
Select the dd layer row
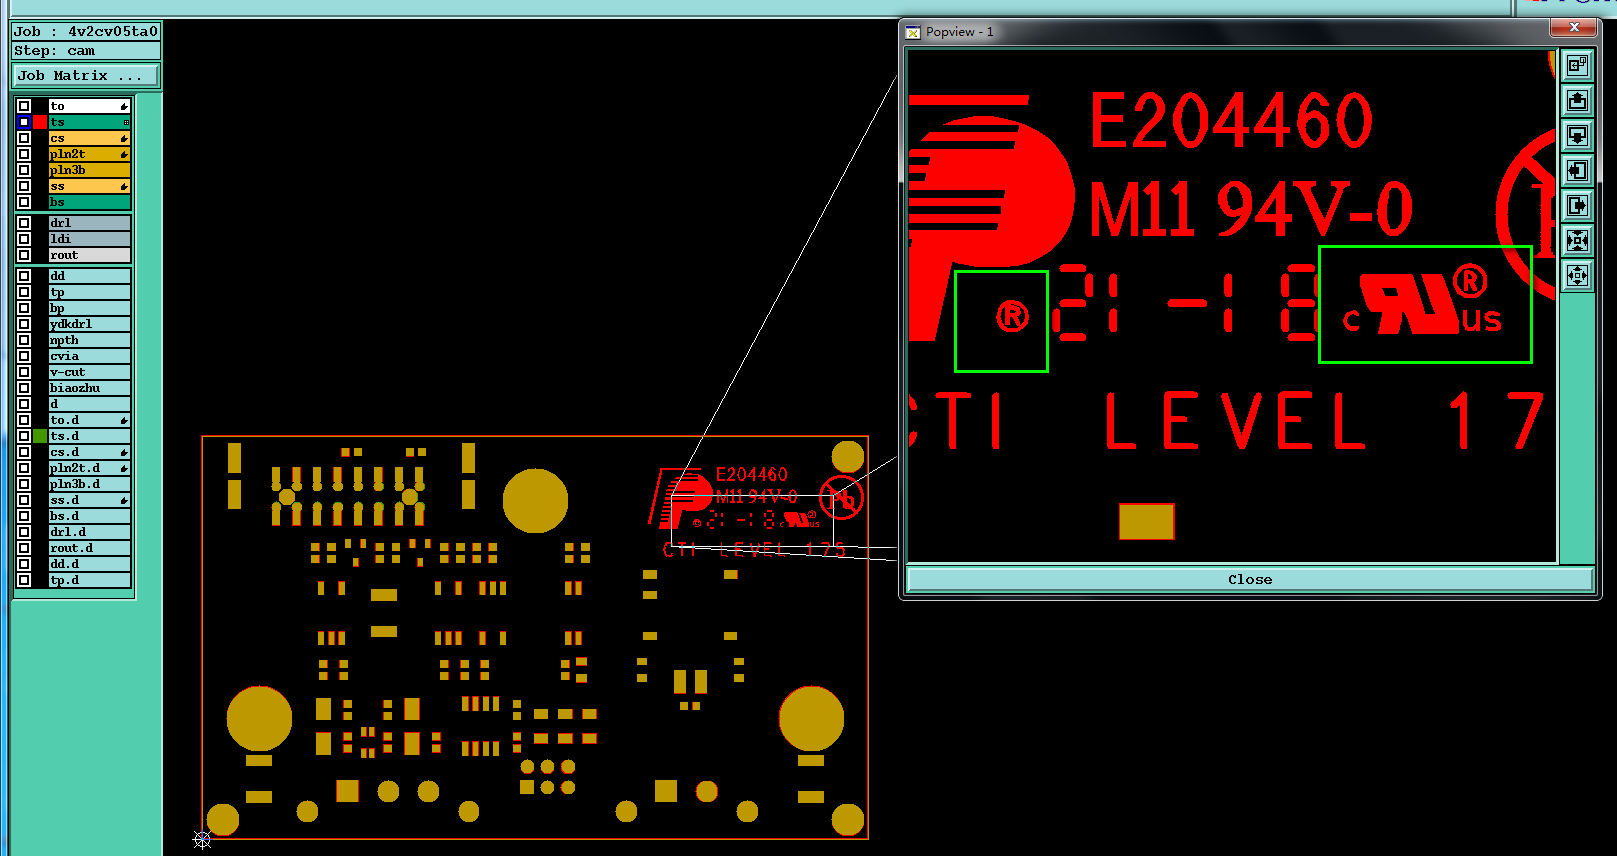[x=90, y=276]
